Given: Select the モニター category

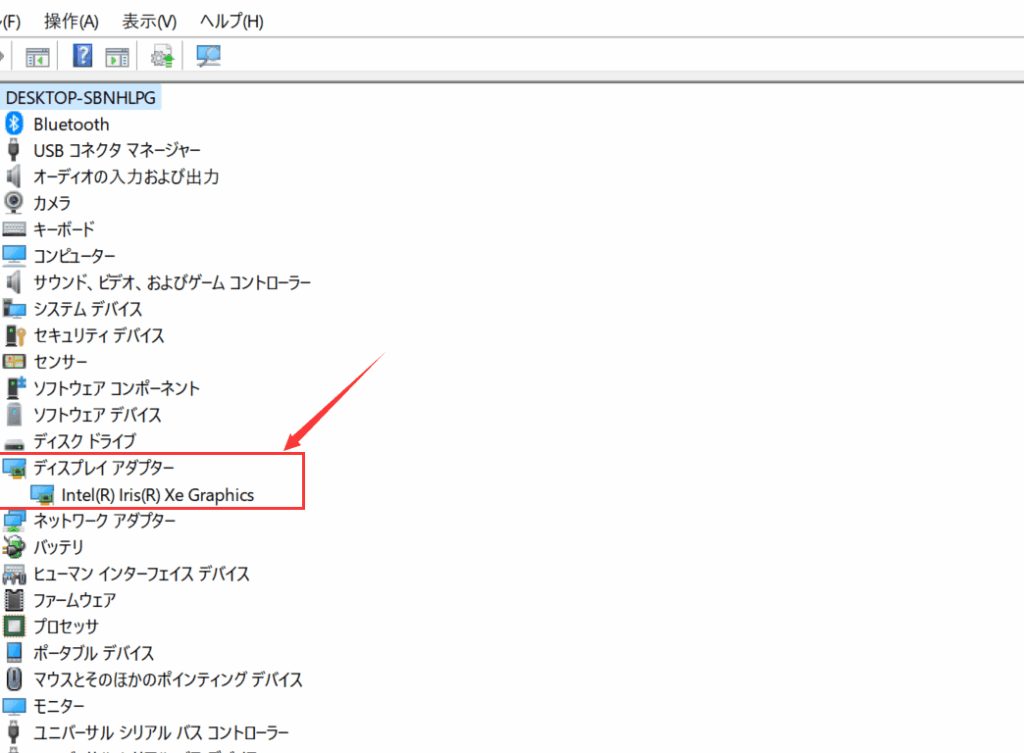Looking at the screenshot, I should [59, 706].
